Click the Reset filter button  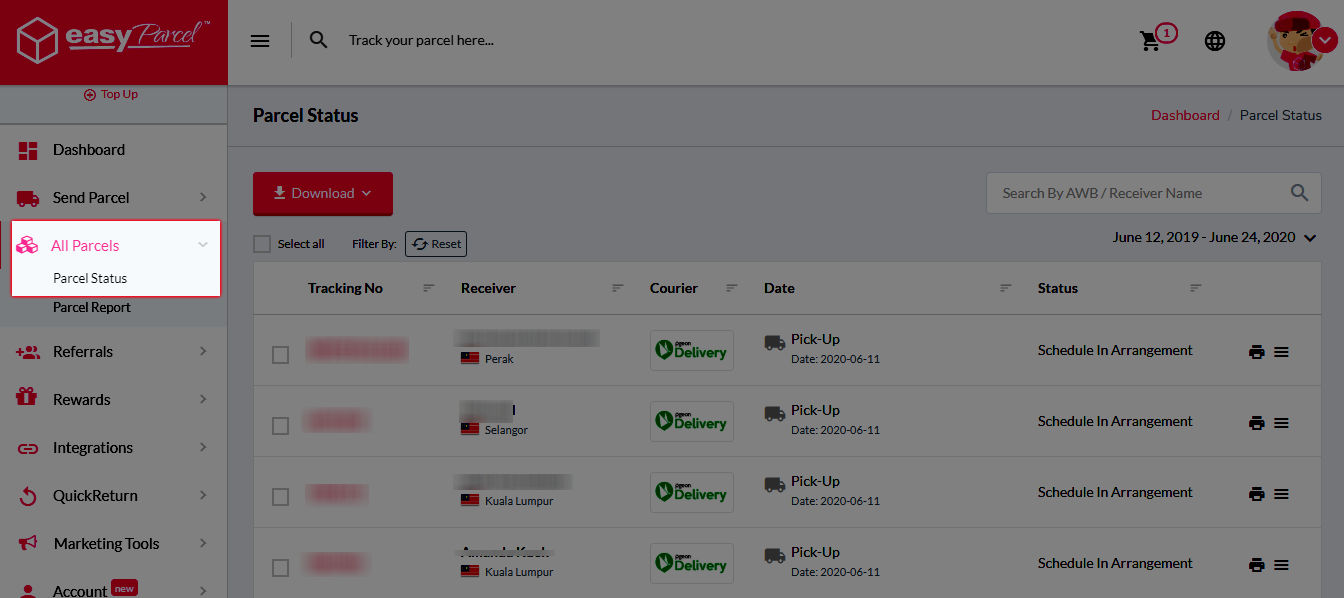click(x=435, y=243)
